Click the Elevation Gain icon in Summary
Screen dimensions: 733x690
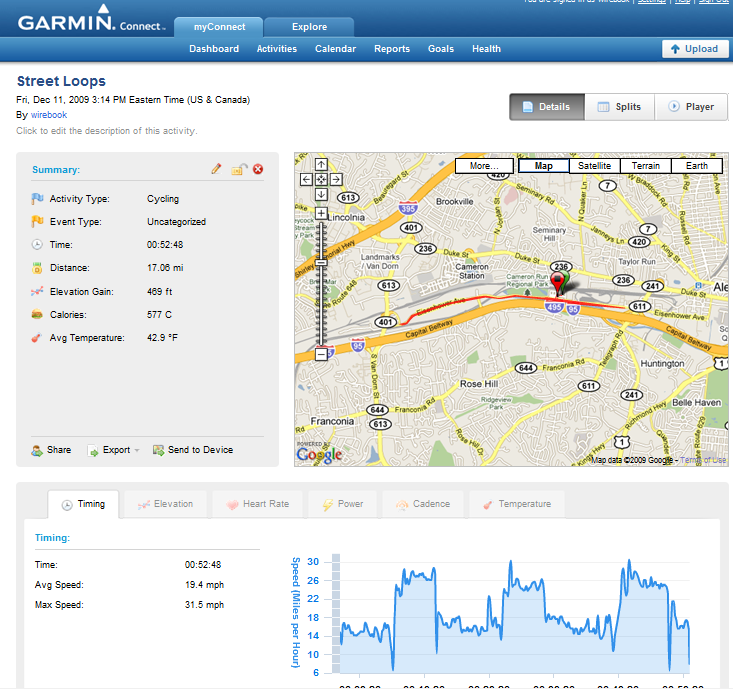[37, 291]
